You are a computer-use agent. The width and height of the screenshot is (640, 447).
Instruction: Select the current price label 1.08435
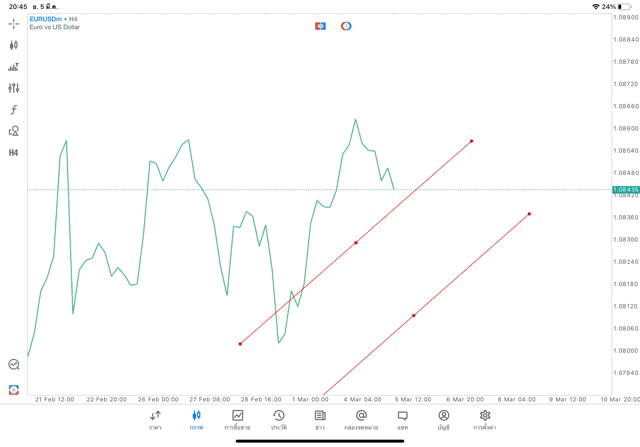click(625, 189)
